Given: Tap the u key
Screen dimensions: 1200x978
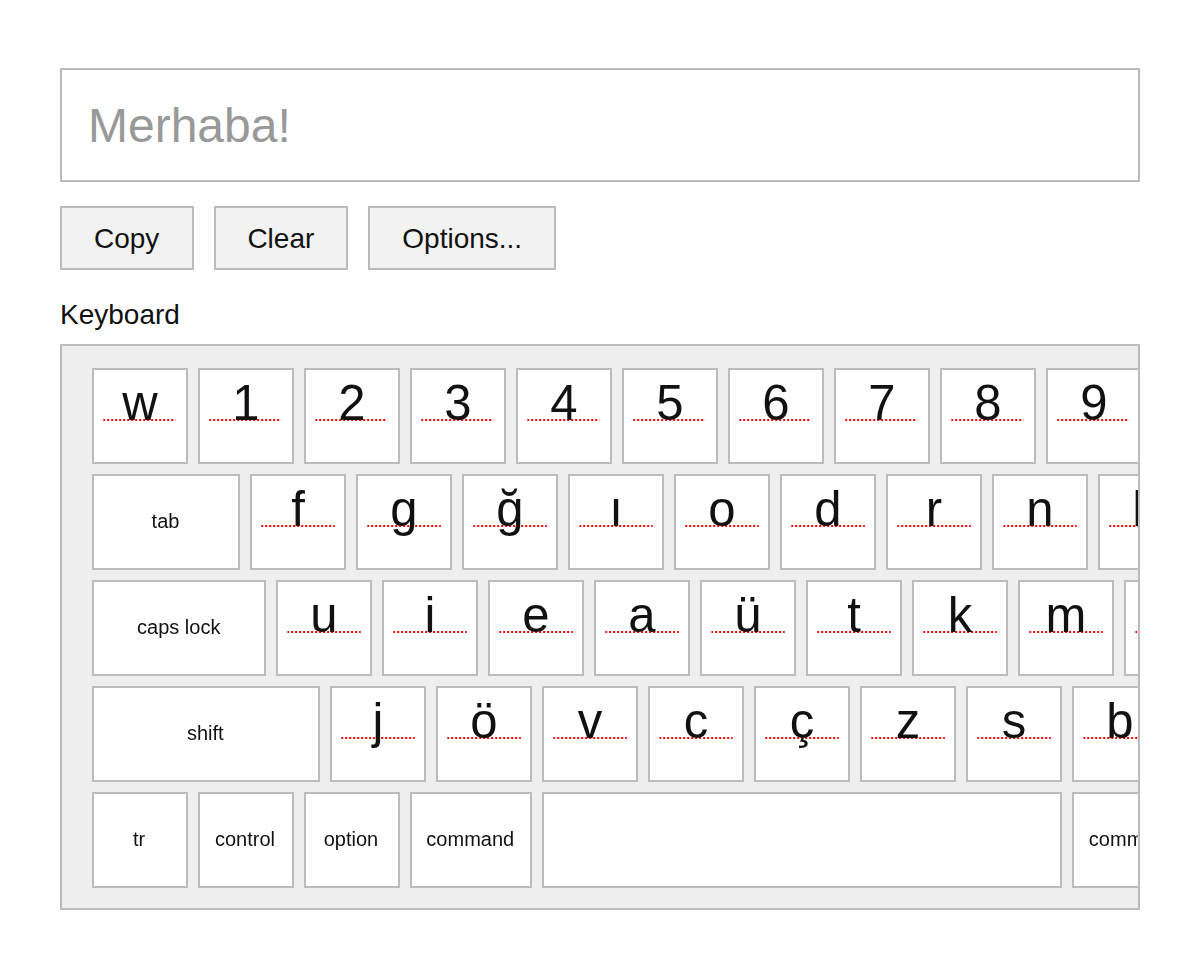Looking at the screenshot, I should [324, 628].
